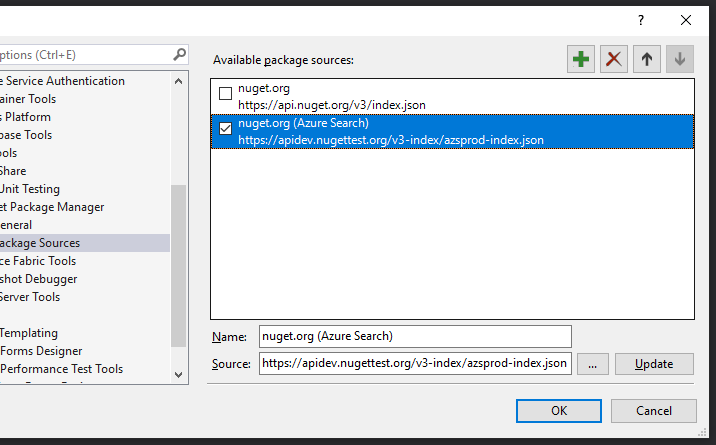Open the dialog help question mark

click(641, 20)
